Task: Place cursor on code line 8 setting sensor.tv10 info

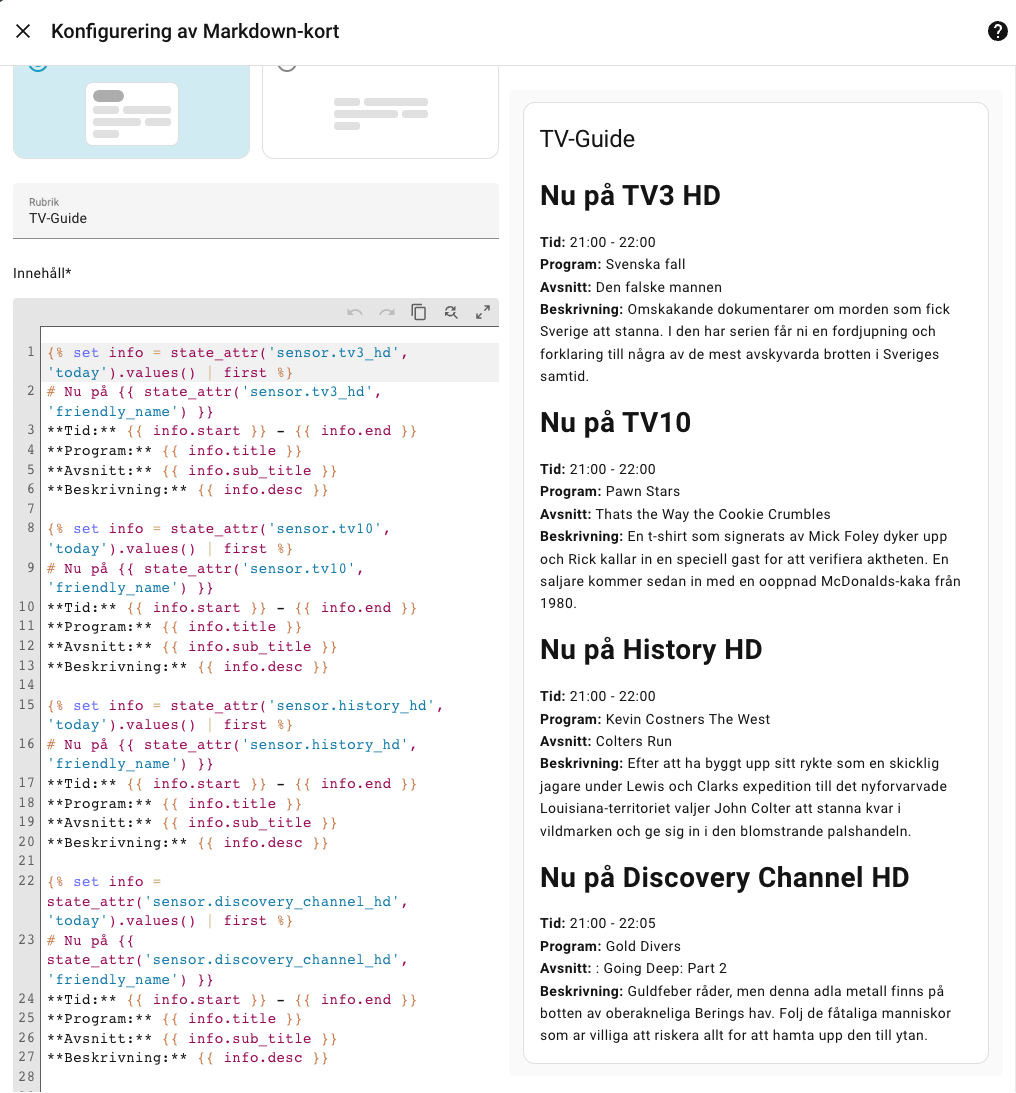Action: (219, 539)
